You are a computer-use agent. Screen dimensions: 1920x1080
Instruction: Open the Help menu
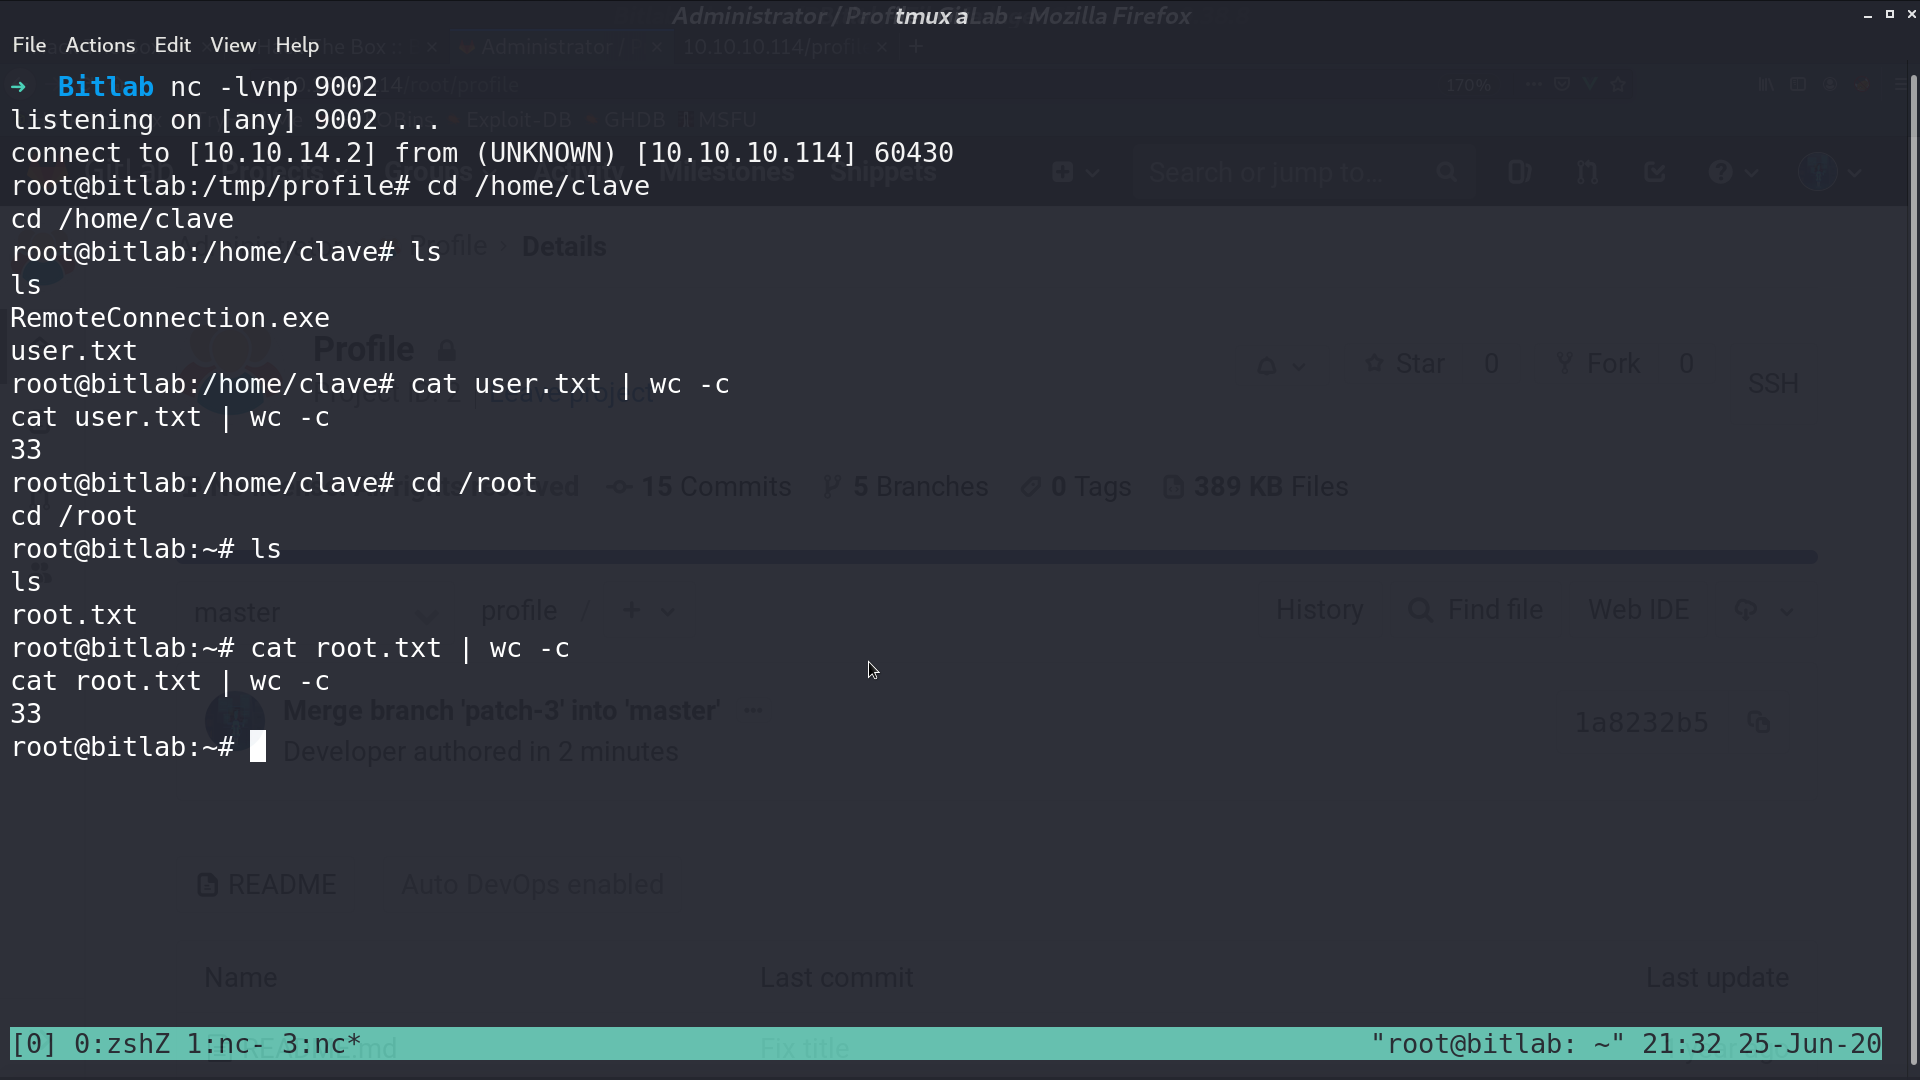[x=297, y=45]
